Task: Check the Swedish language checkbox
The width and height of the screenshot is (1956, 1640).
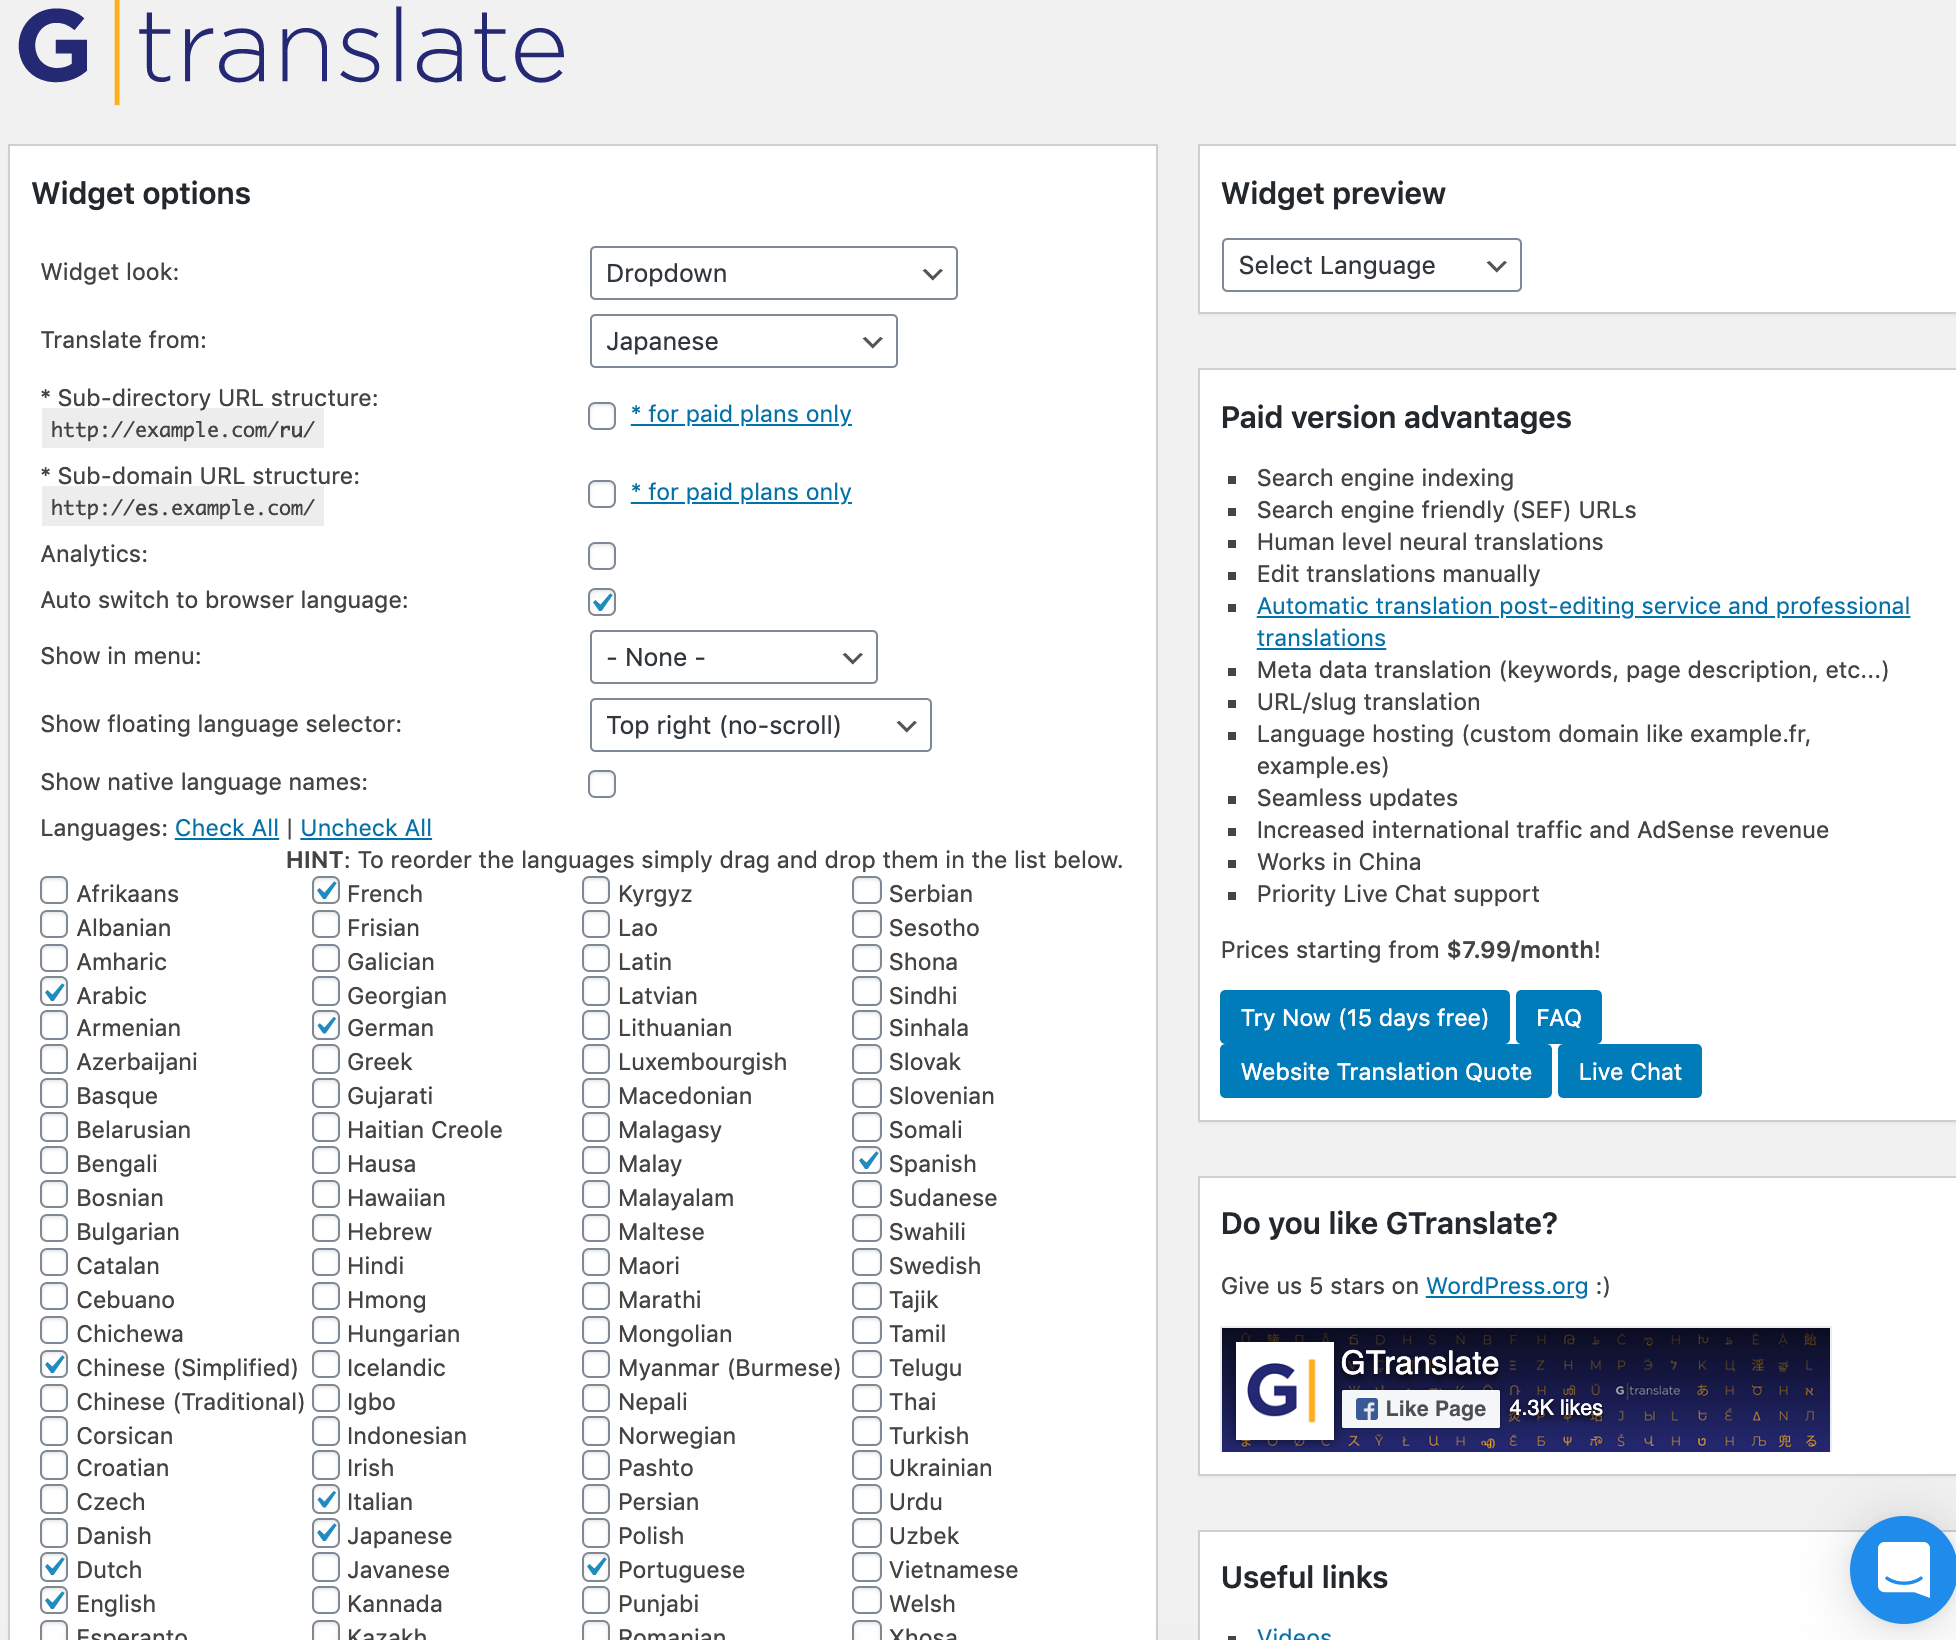Action: [867, 1262]
